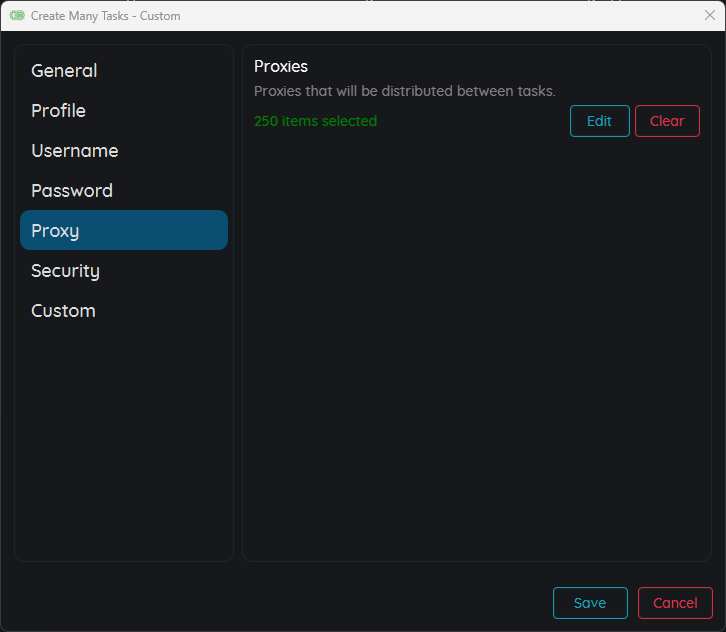Click the proxies description text
Viewport: 726px width, 632px height.
coord(404,92)
